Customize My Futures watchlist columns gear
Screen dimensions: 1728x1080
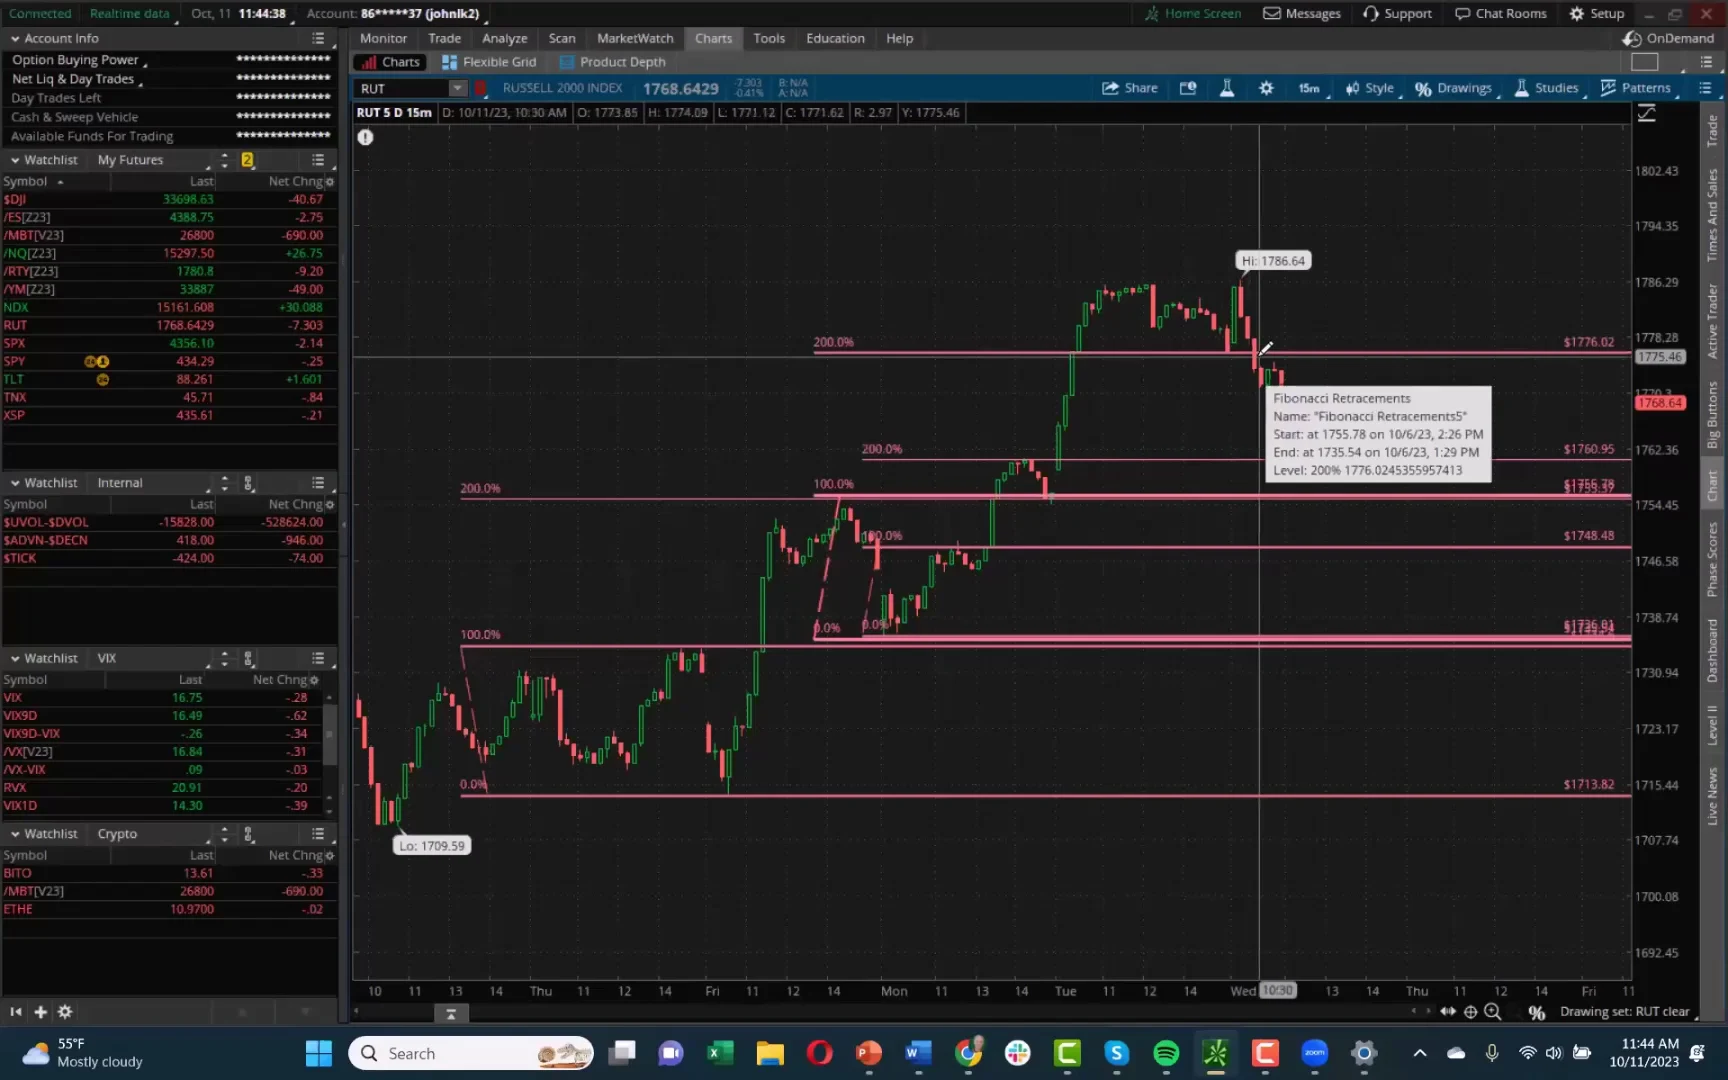[330, 182]
